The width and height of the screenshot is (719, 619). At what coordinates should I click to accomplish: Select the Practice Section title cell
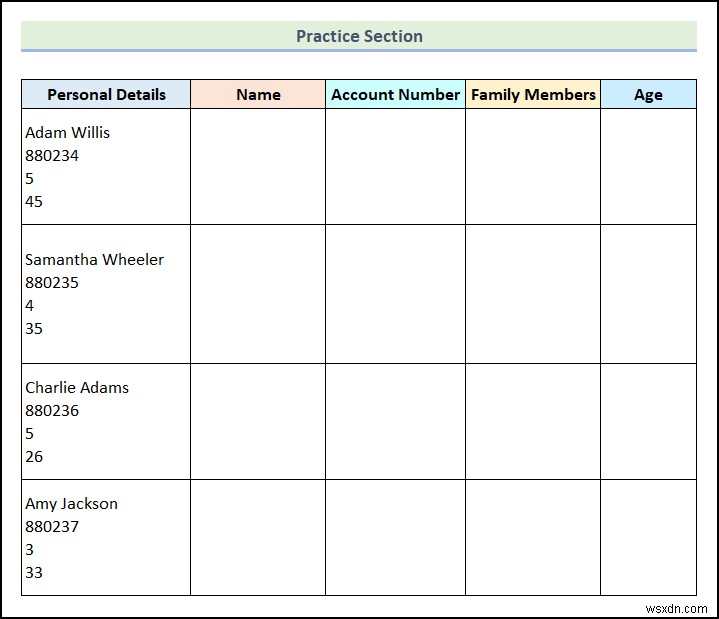coord(359,36)
